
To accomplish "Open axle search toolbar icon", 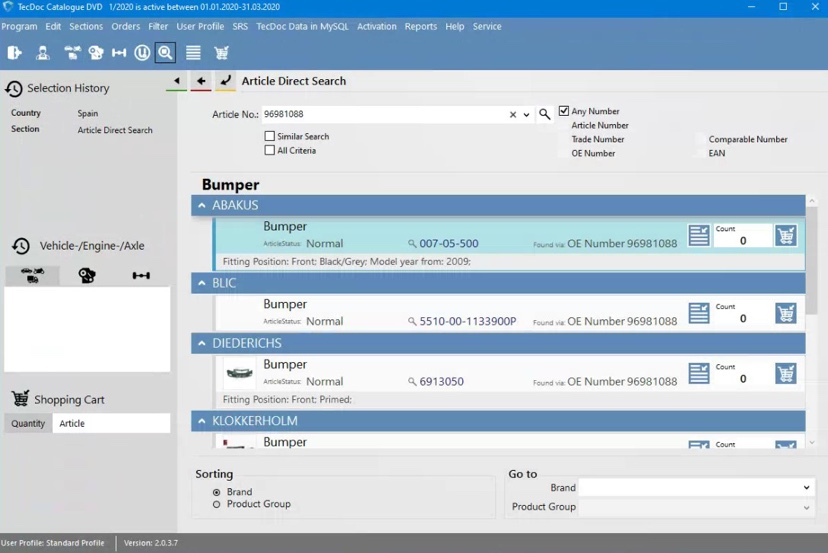I will (119, 52).
